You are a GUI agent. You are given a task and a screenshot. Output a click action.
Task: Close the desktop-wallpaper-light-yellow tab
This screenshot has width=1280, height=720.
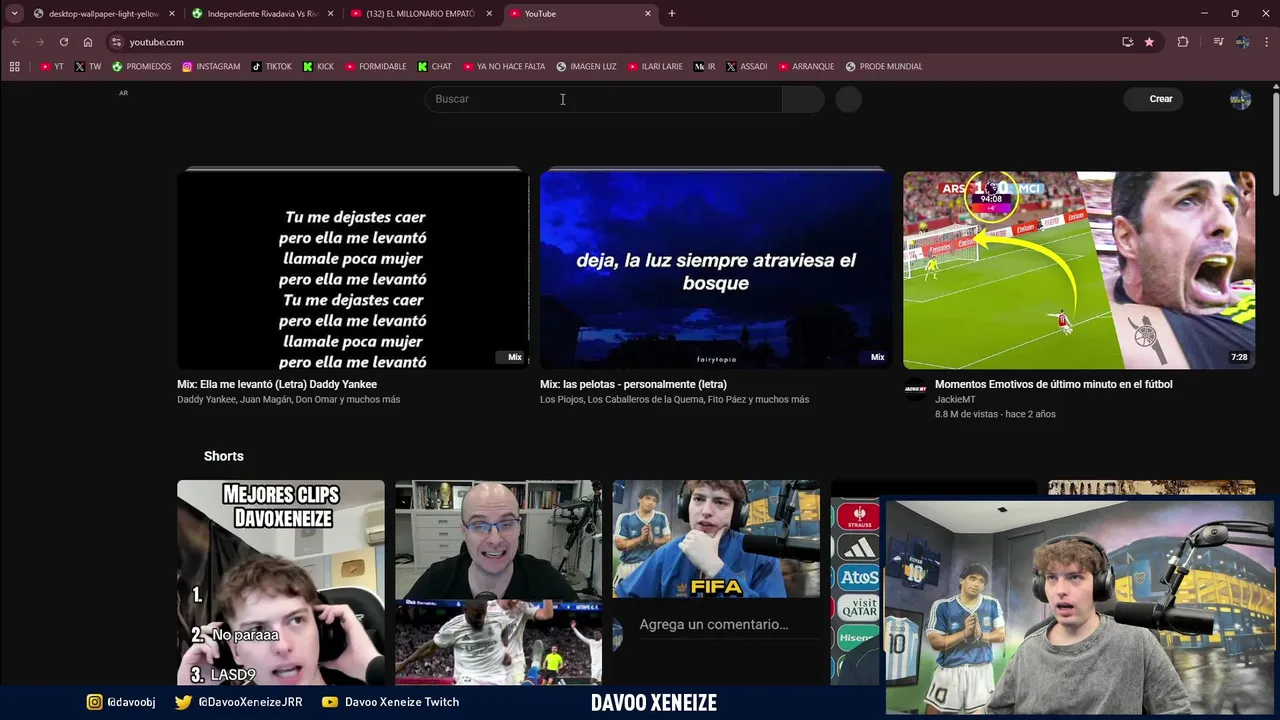(x=172, y=14)
